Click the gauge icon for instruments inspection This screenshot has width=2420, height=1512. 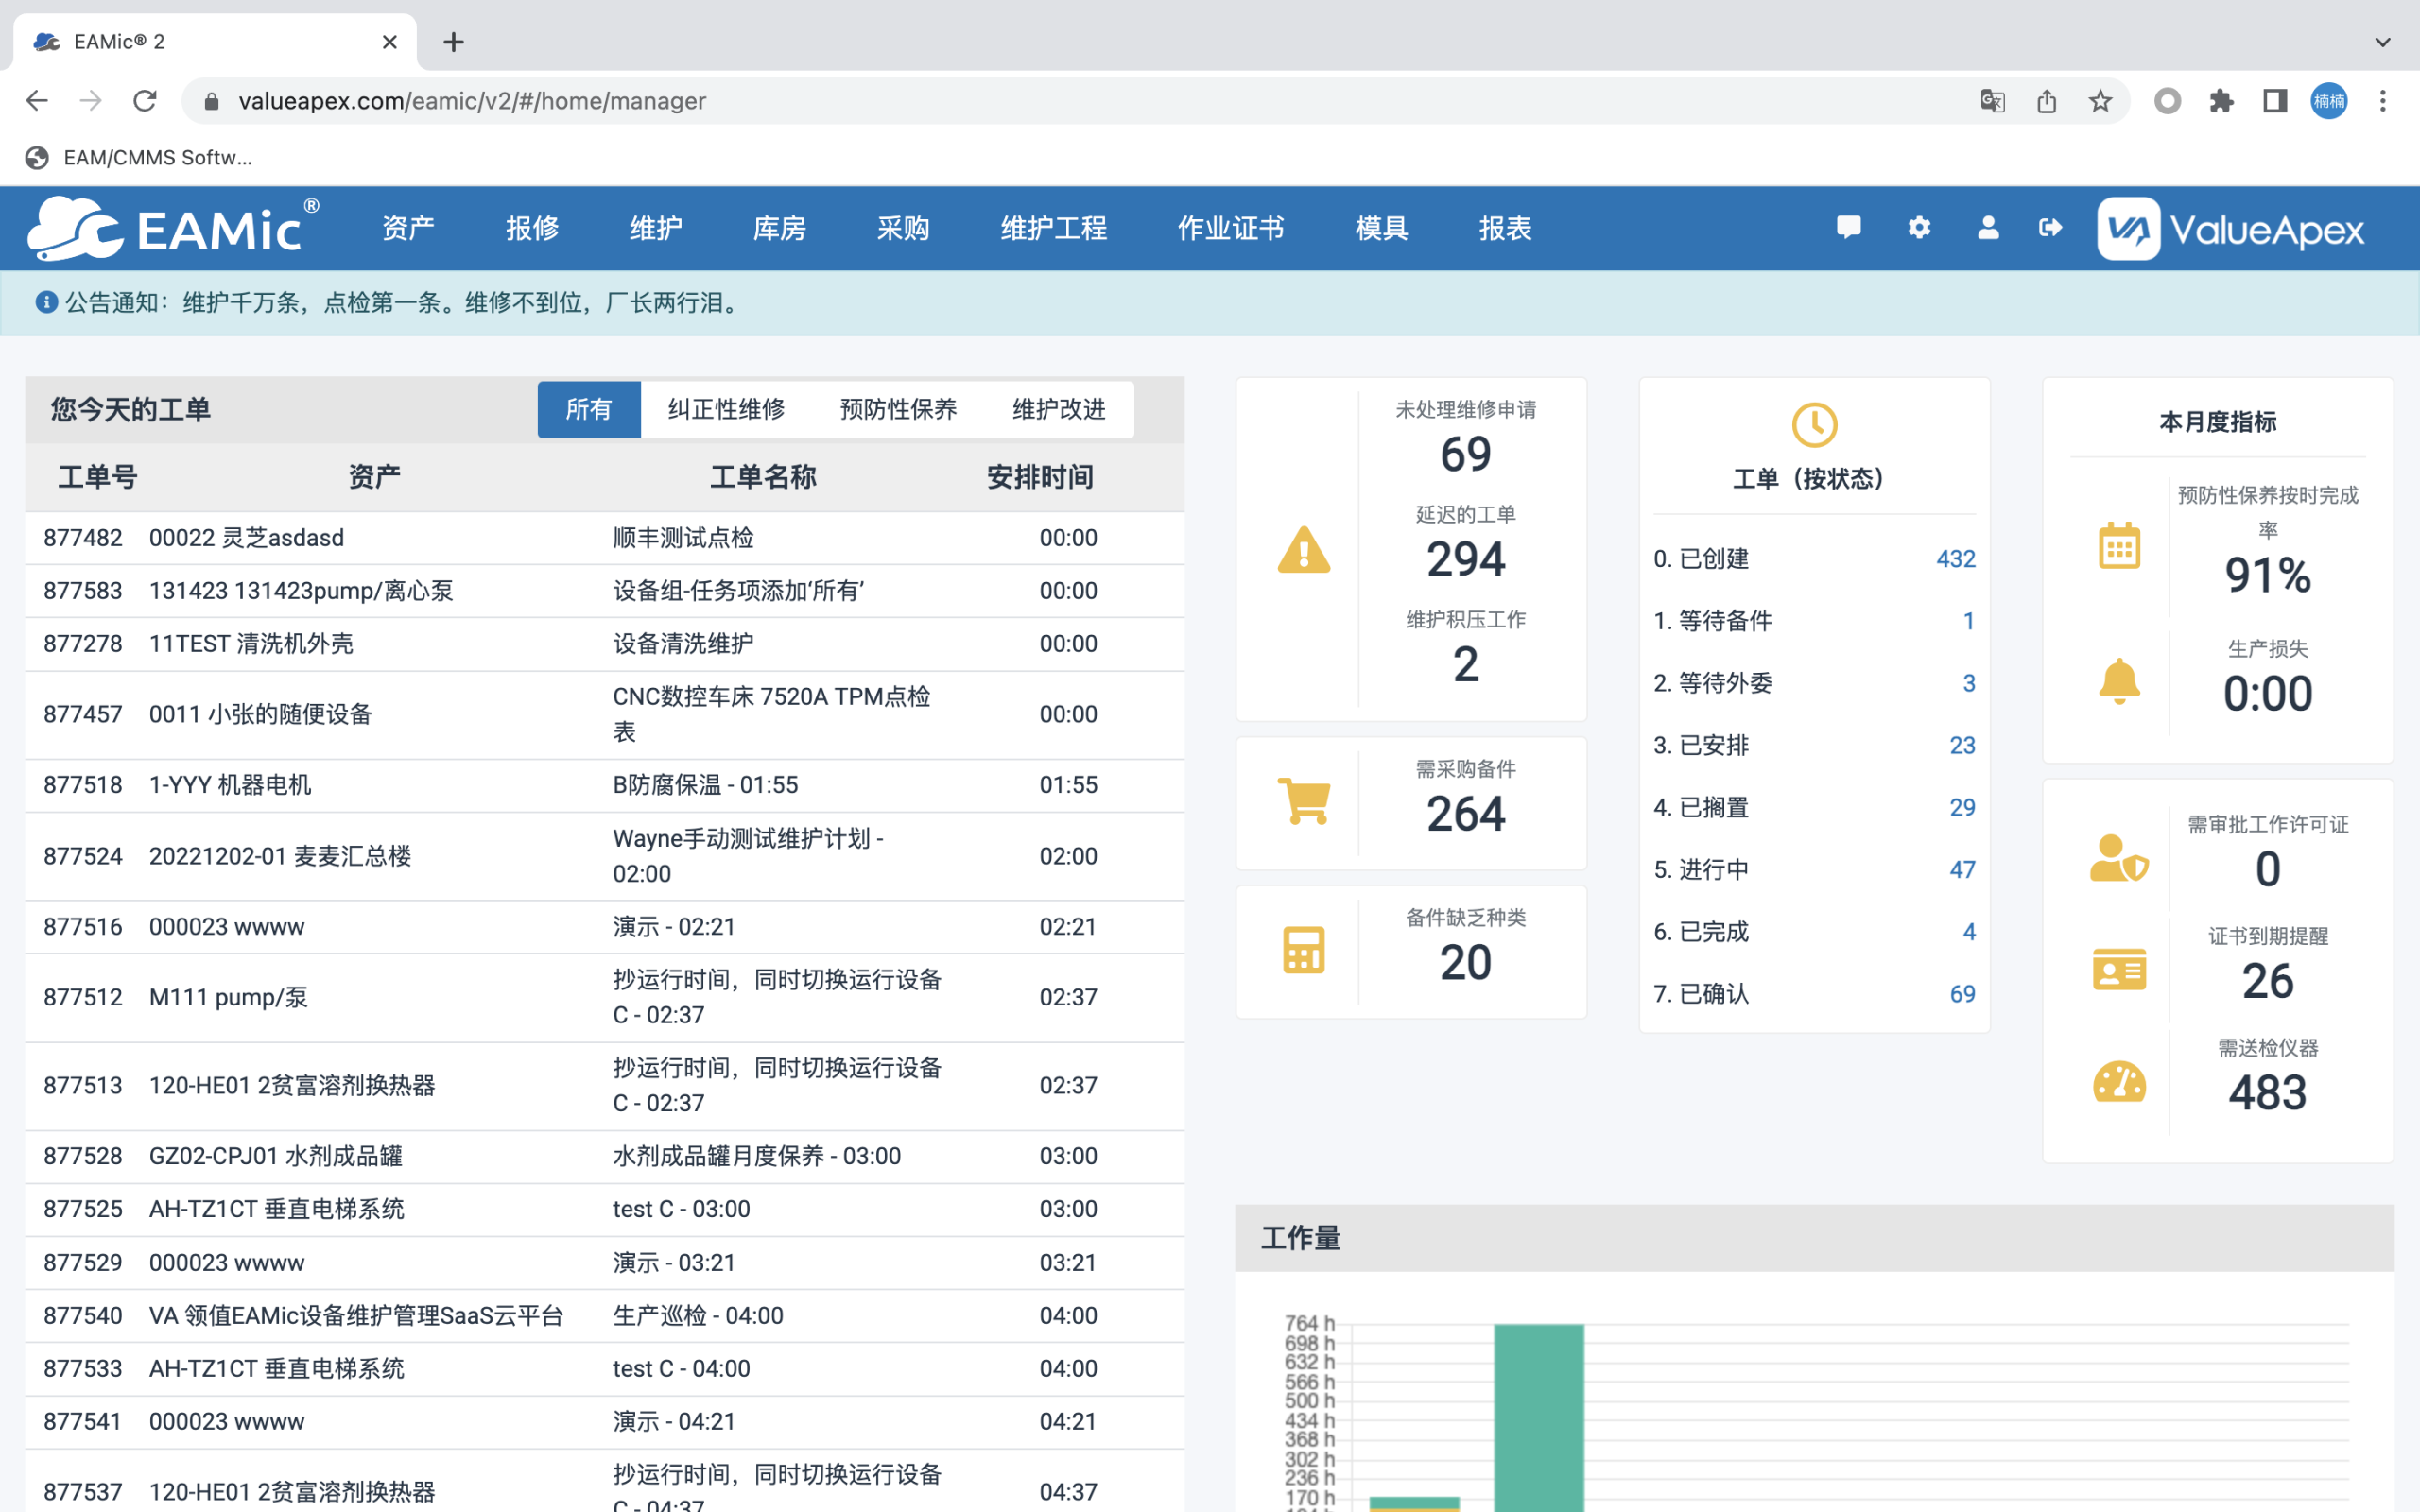pyautogui.click(x=2119, y=1082)
